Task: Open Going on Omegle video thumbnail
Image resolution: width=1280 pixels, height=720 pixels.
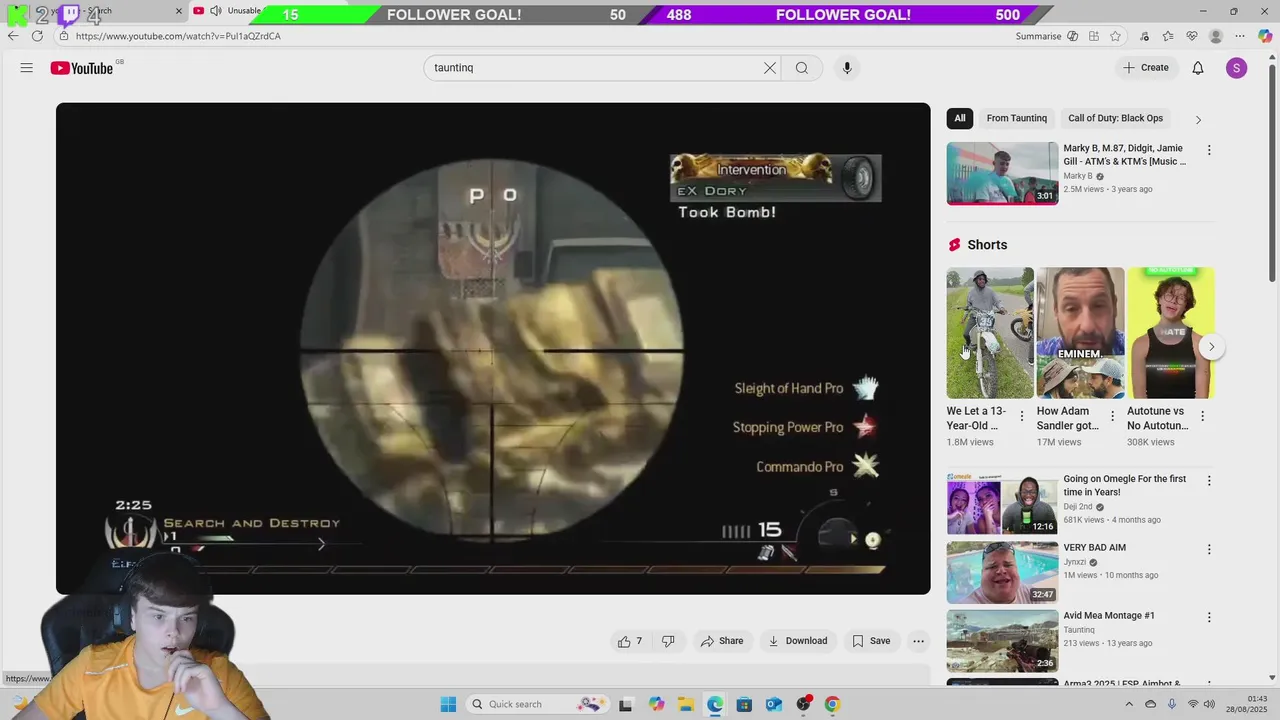Action: pos(1002,504)
